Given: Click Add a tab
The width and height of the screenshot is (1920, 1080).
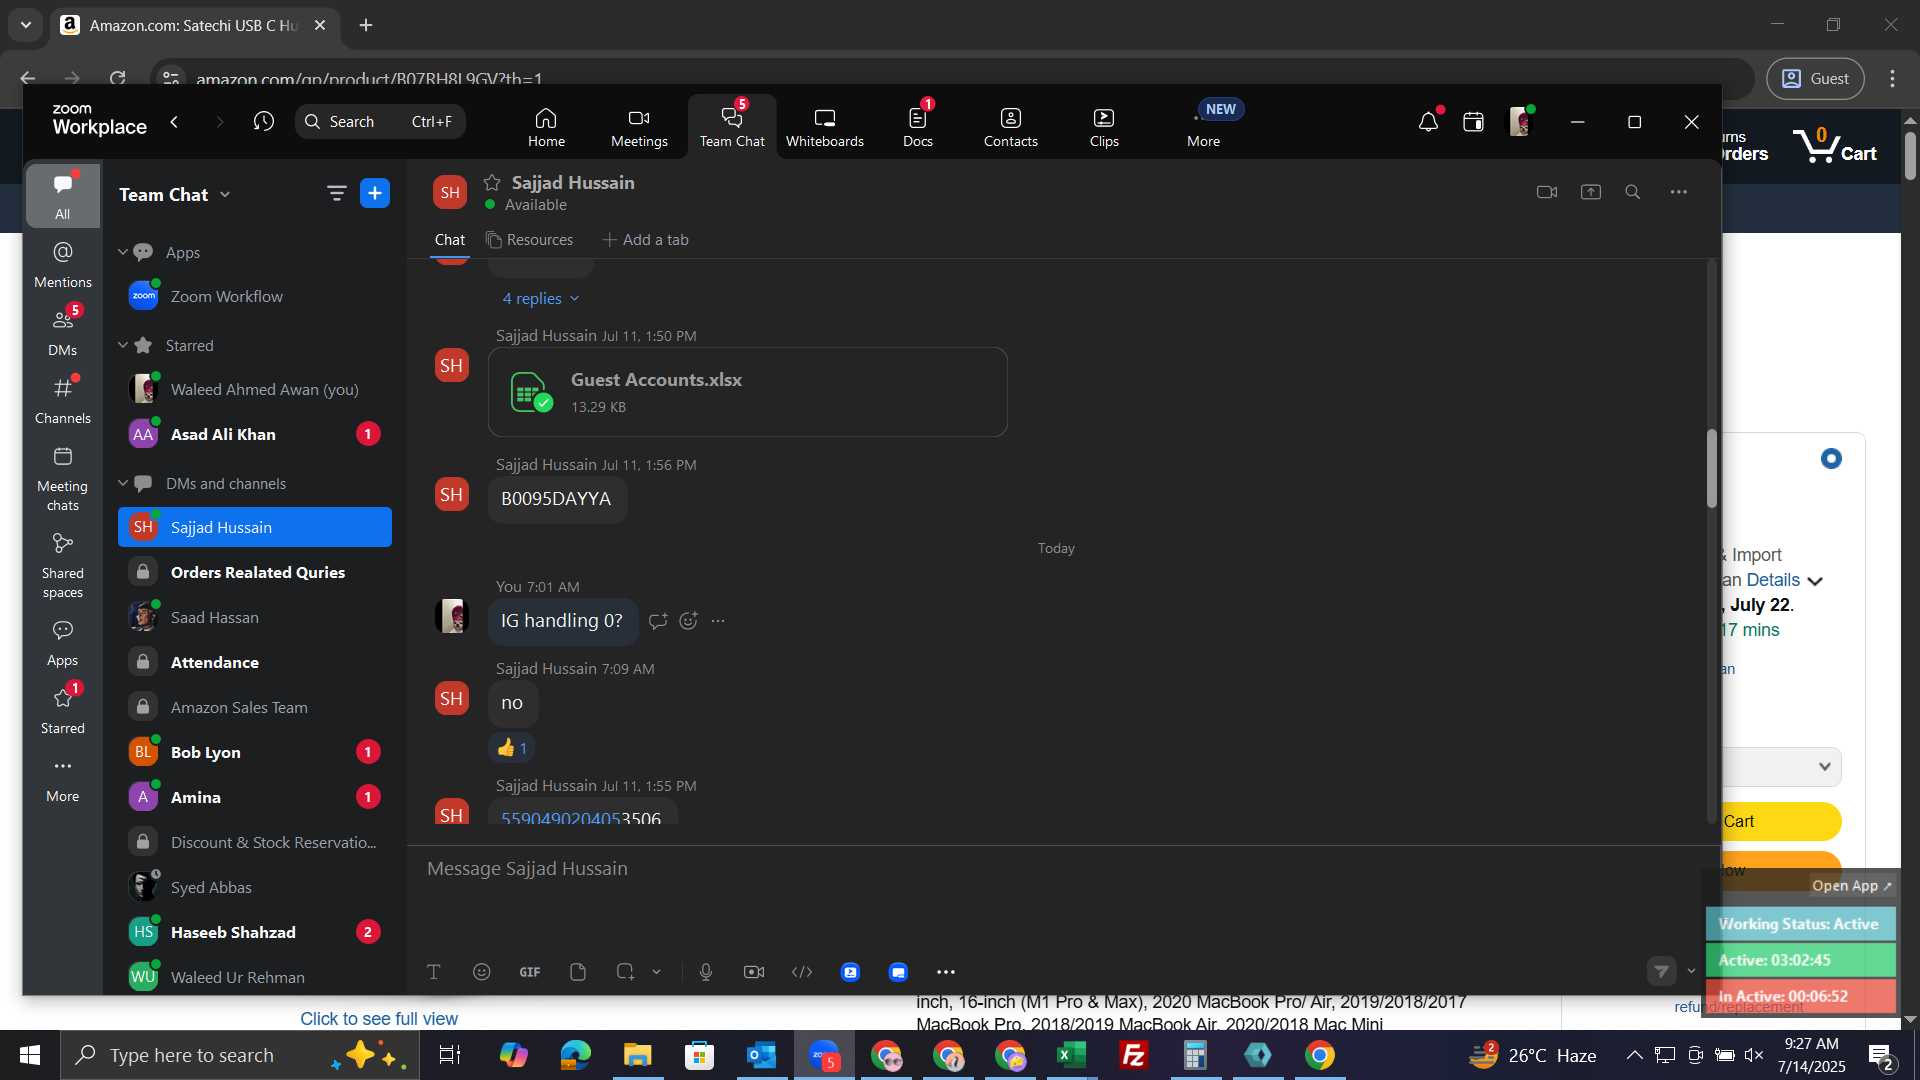Looking at the screenshot, I should pos(645,240).
